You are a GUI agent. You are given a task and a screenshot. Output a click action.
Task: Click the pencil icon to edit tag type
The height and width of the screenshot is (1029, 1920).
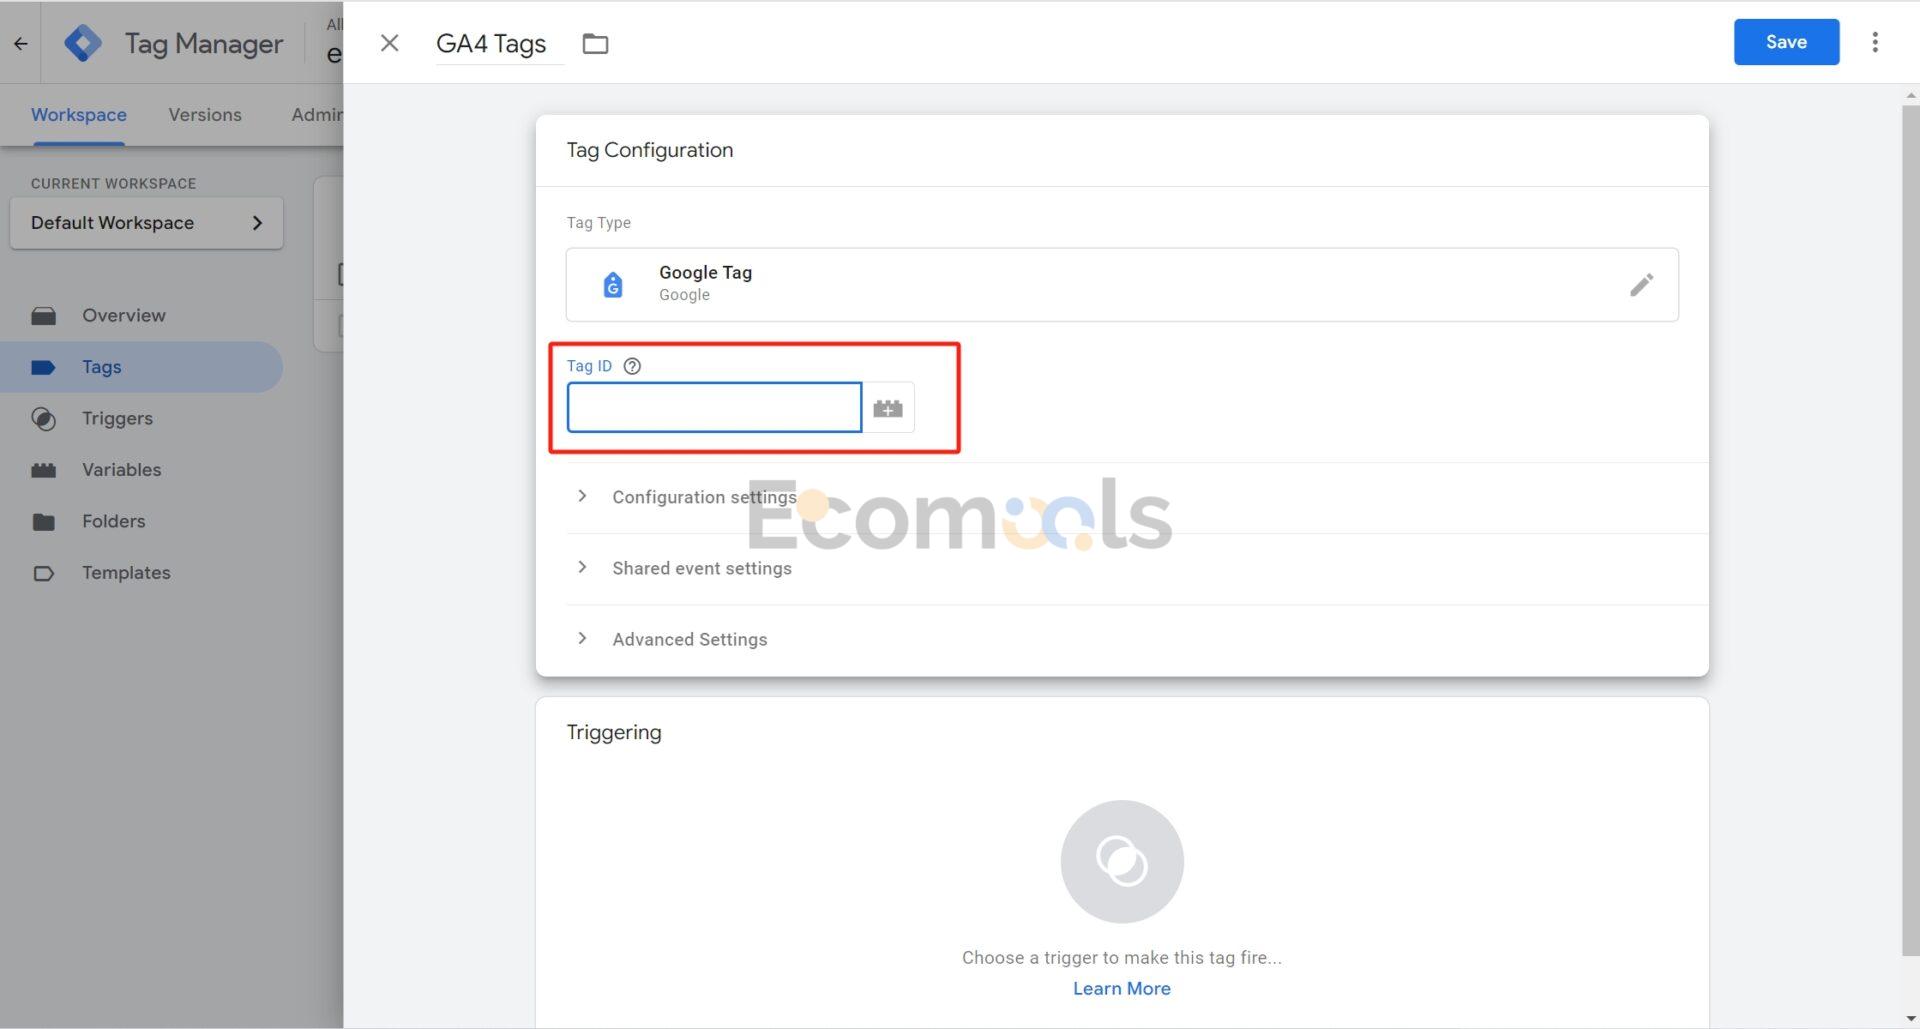click(1641, 285)
